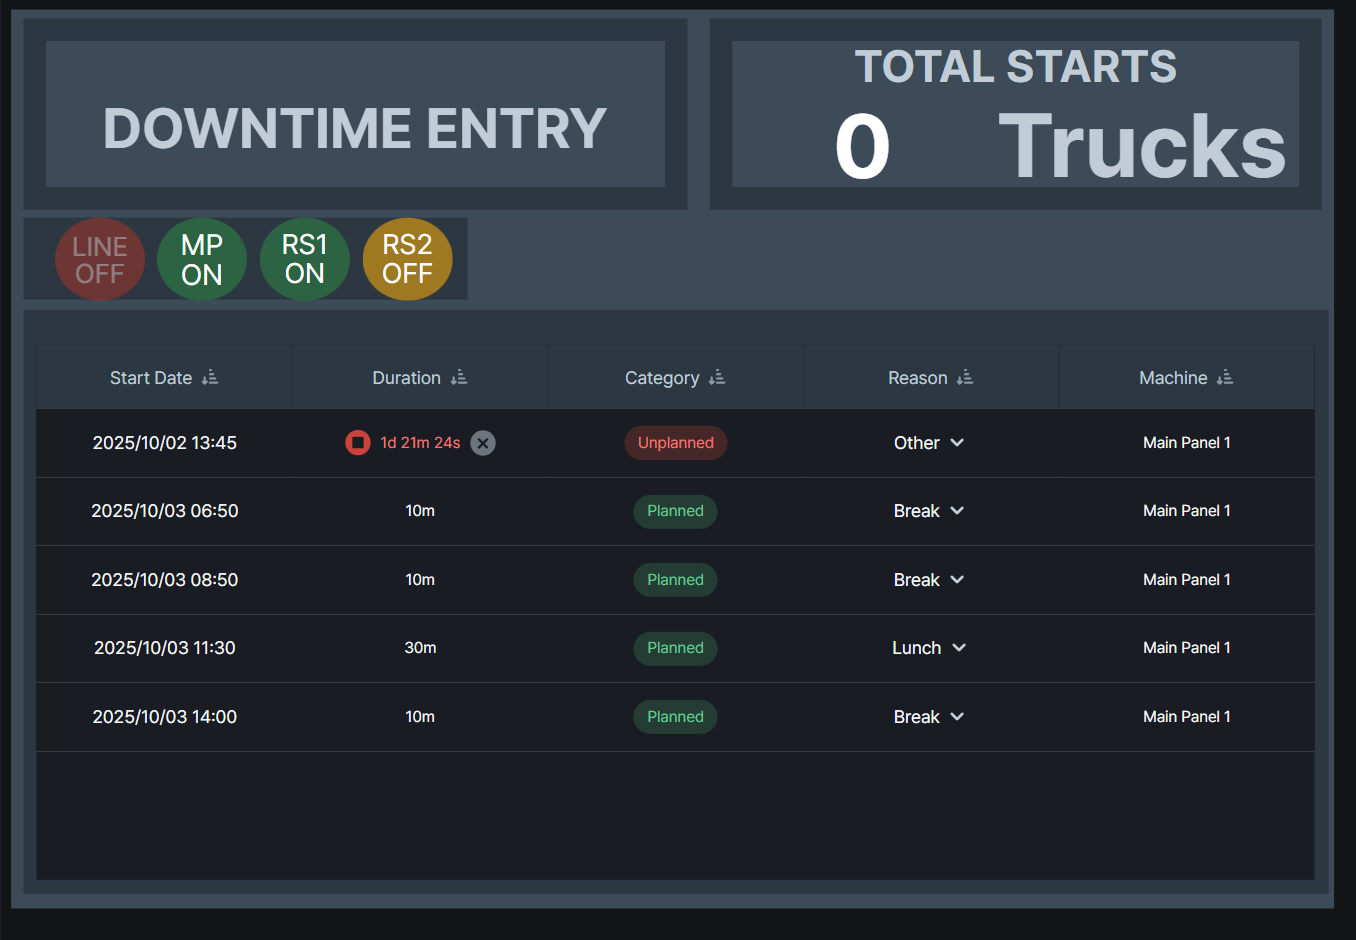Image resolution: width=1356 pixels, height=940 pixels.
Task: Switch RS1 ON indicator
Action: click(305, 258)
